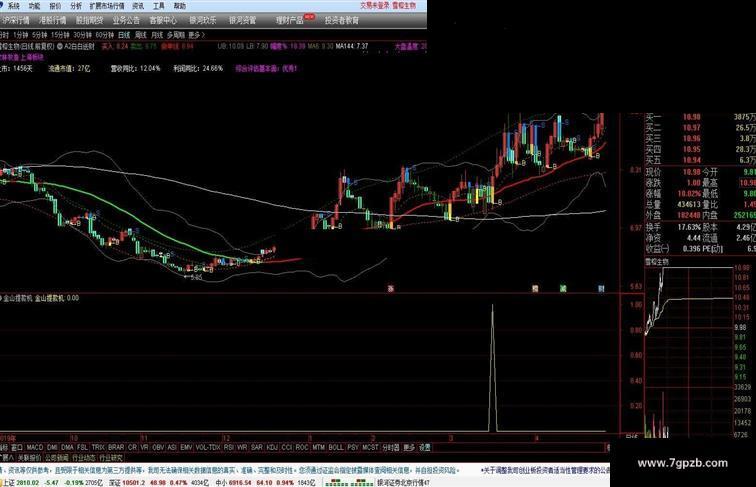Select the KDJ indicator
The width and height of the screenshot is (756, 487).
coord(272,447)
